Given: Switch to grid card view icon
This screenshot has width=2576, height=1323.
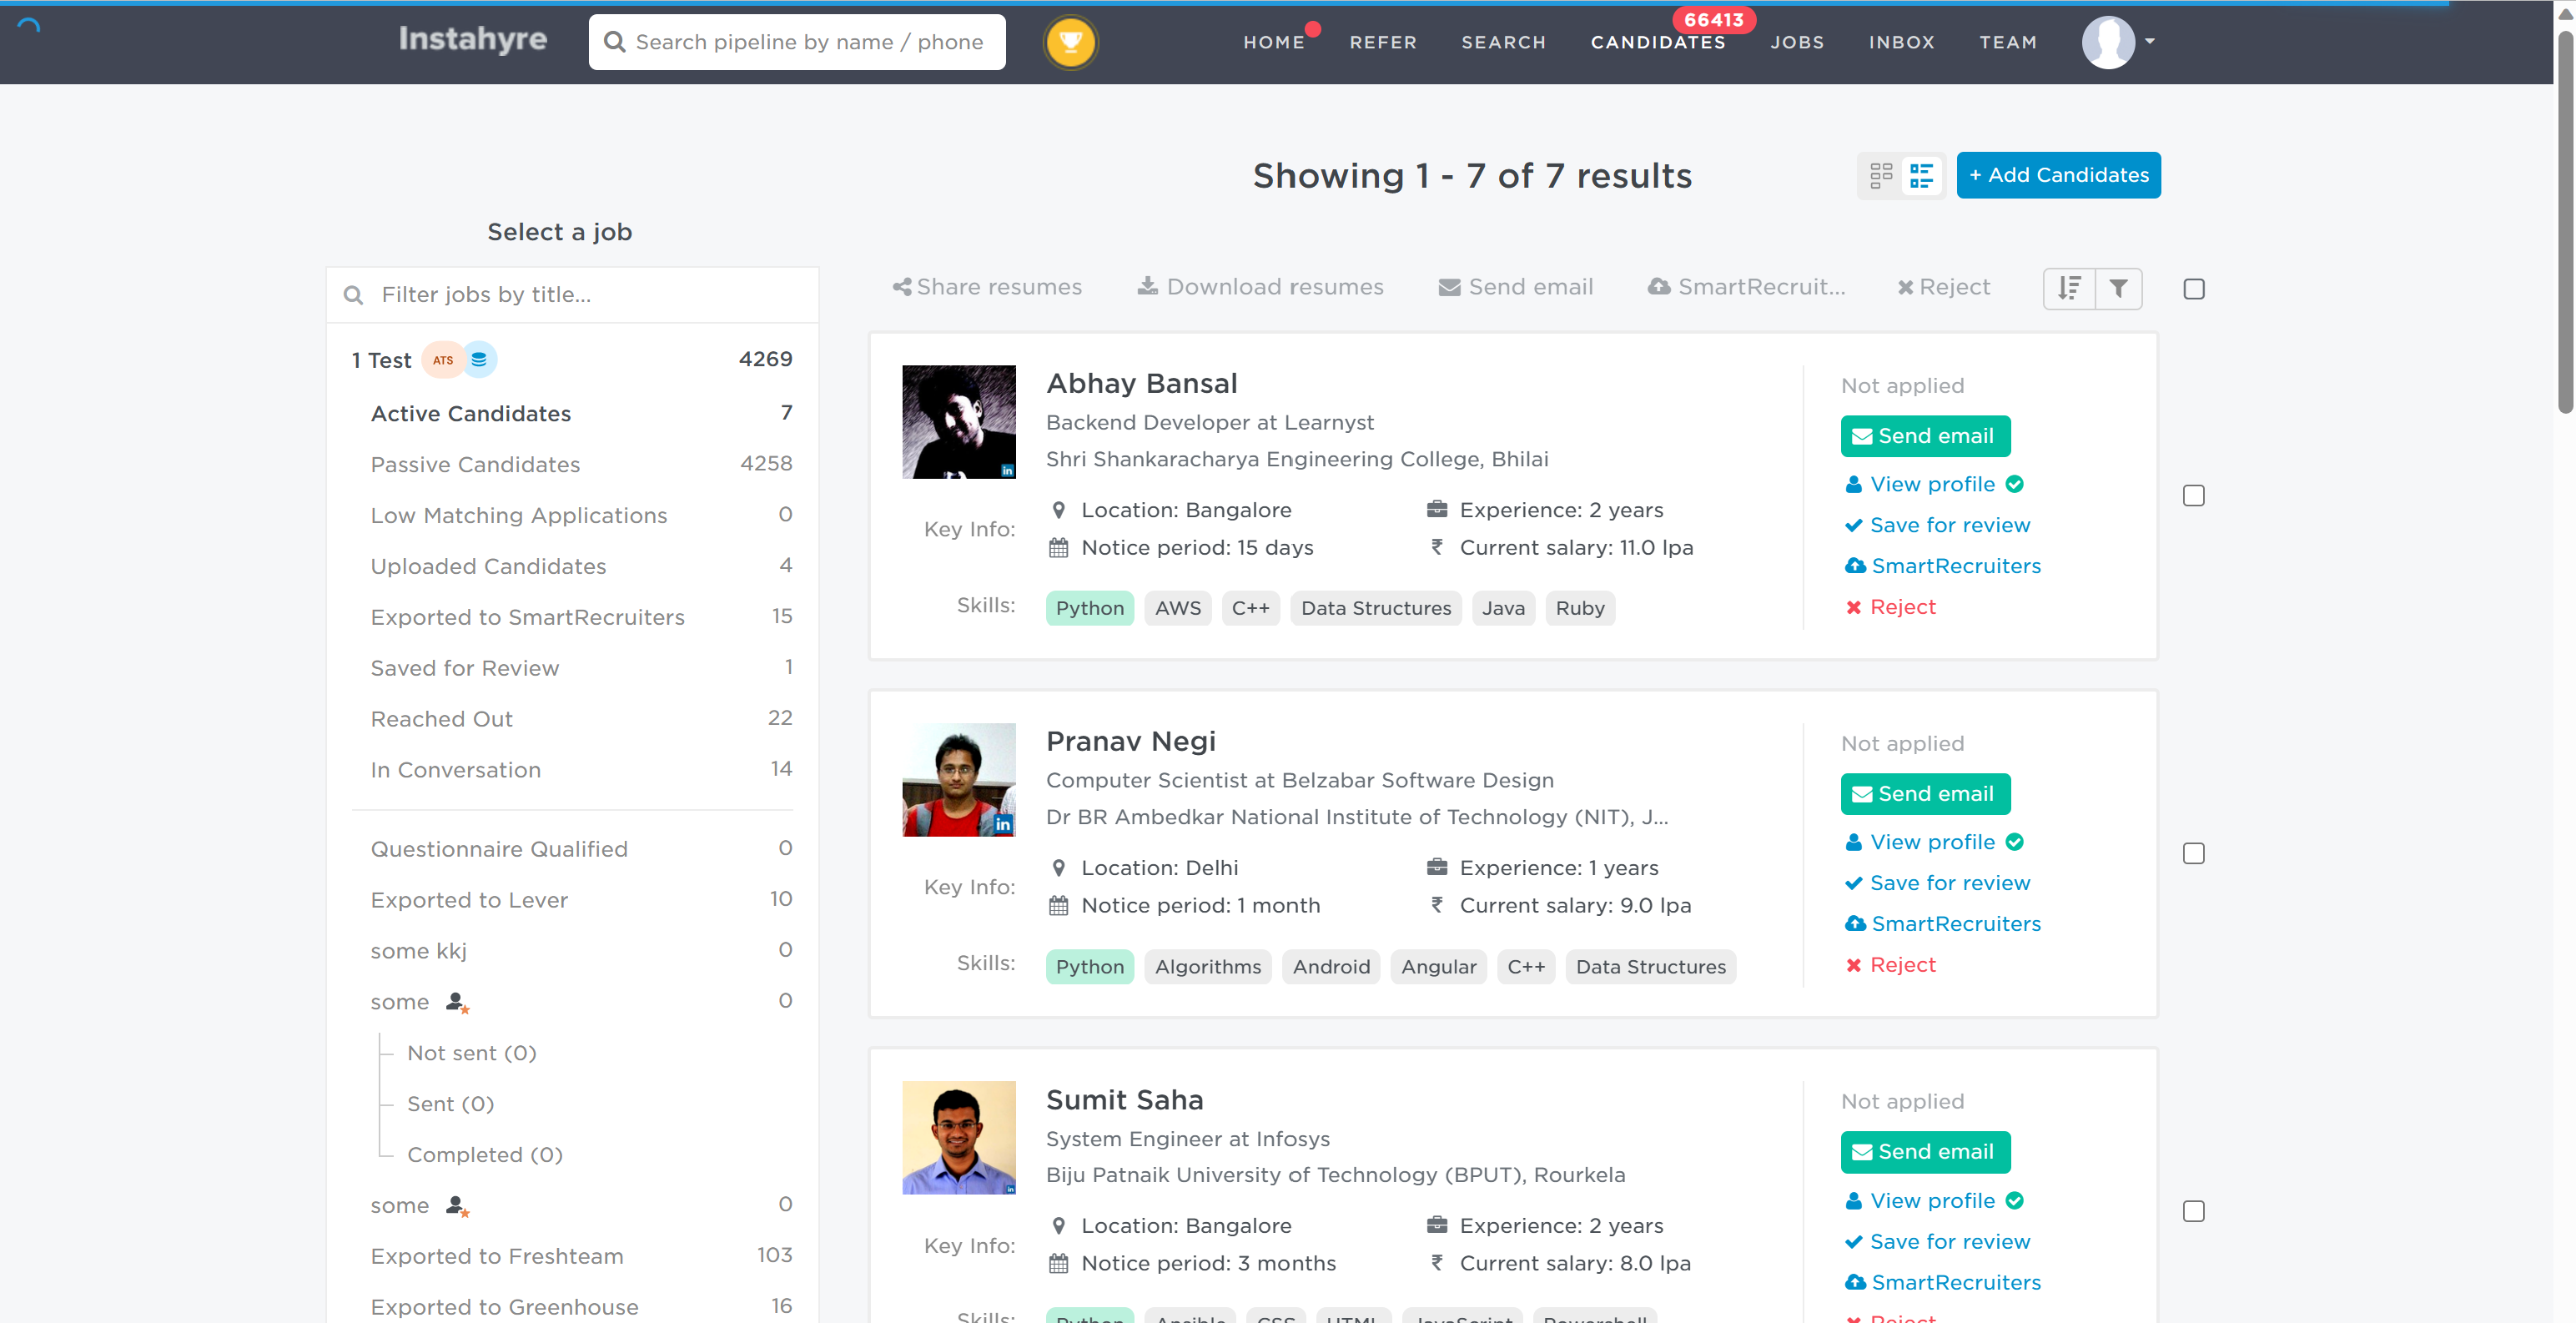Looking at the screenshot, I should pyautogui.click(x=1881, y=175).
